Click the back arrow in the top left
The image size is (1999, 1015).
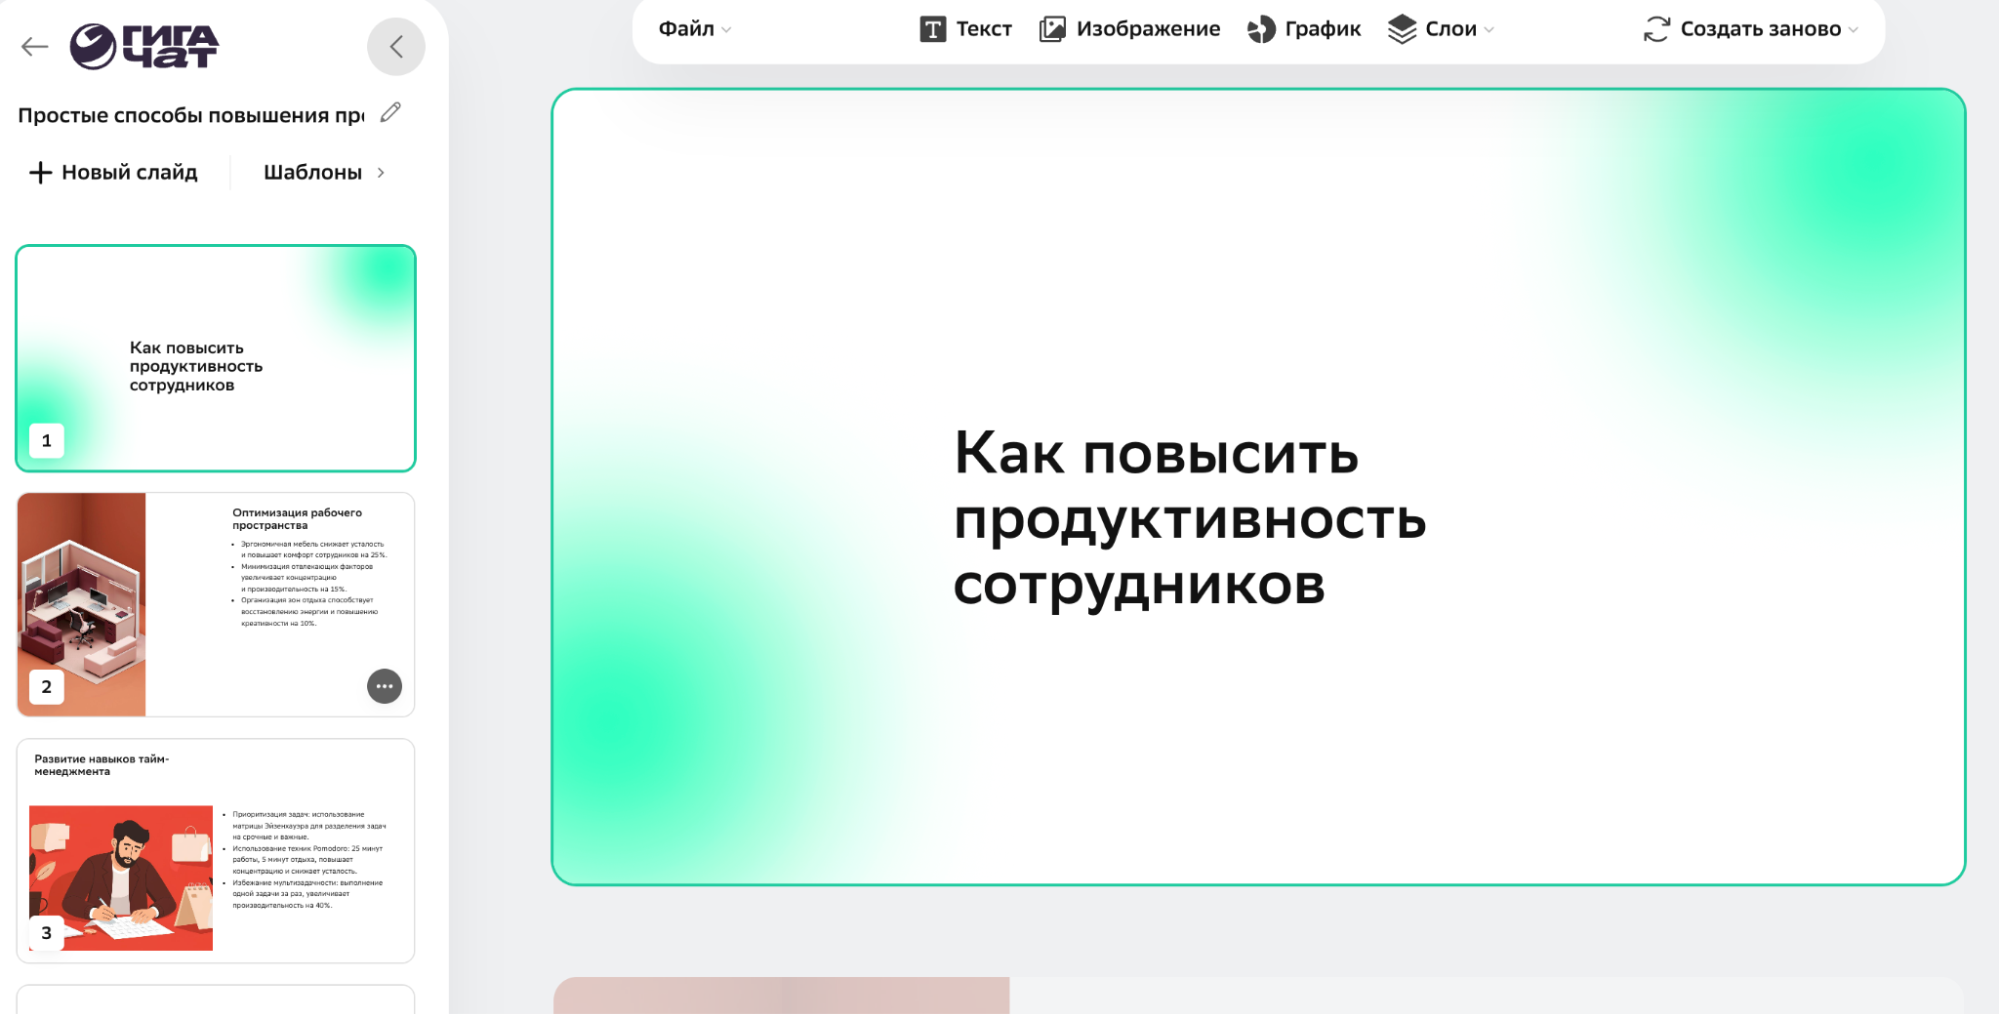pyautogui.click(x=34, y=46)
